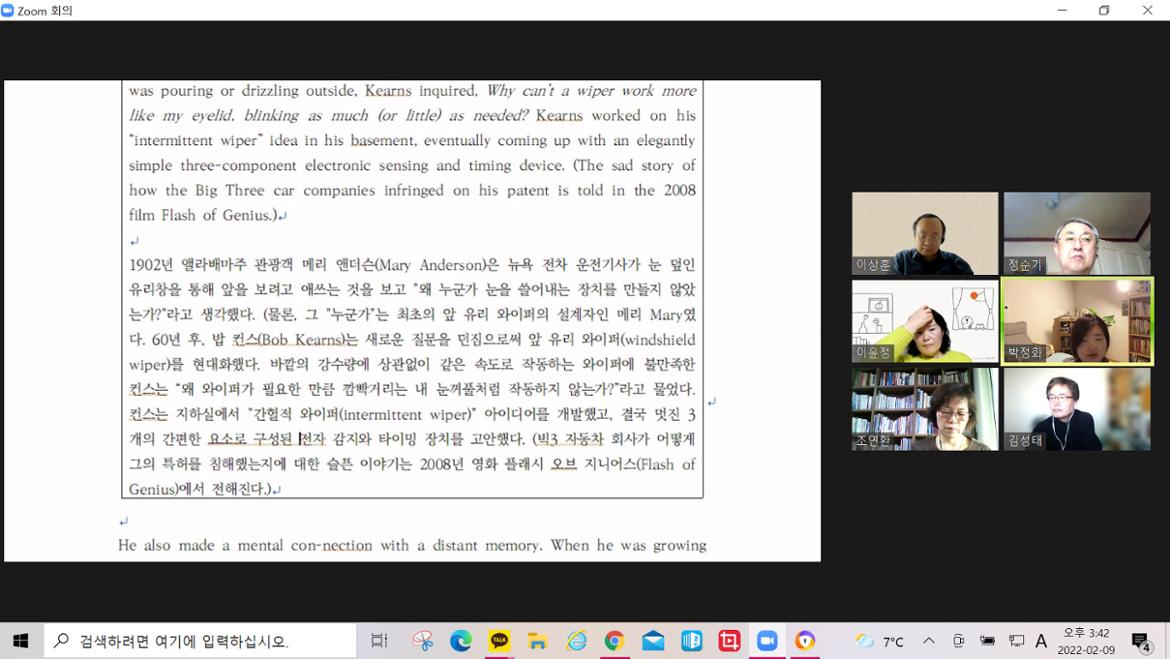Expand the hidden system tray icons chevron
Screen dimensions: 1170x659
pyautogui.click(x=929, y=641)
